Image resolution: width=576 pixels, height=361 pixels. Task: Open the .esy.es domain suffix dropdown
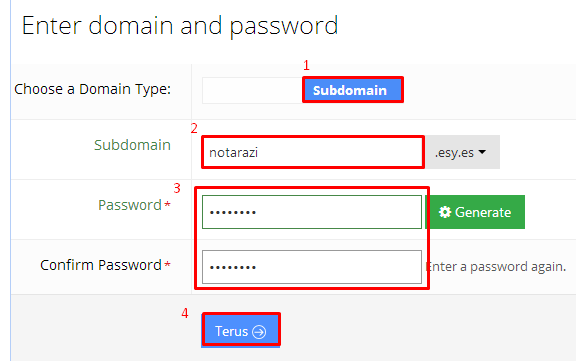462,152
